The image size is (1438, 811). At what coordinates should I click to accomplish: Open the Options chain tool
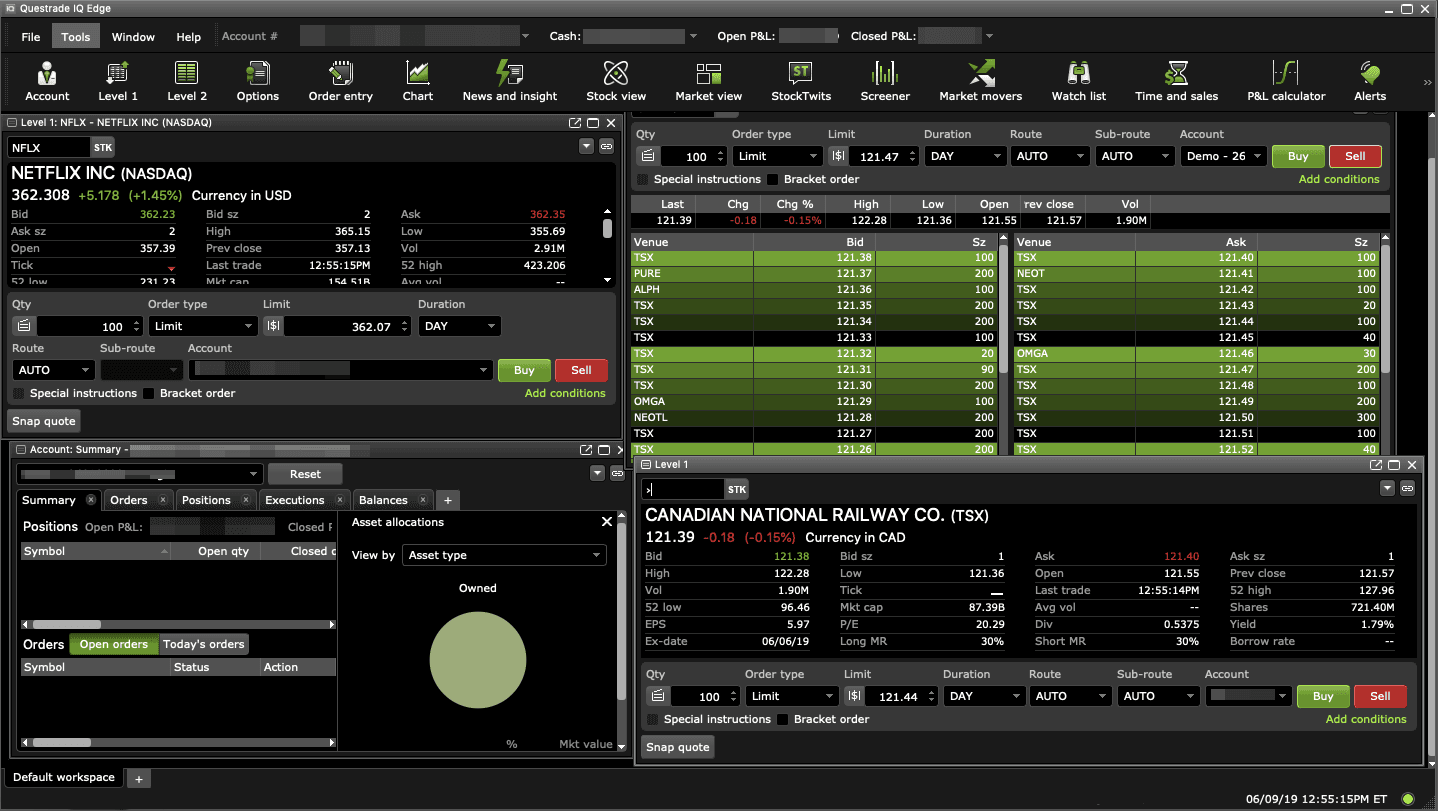tap(257, 80)
